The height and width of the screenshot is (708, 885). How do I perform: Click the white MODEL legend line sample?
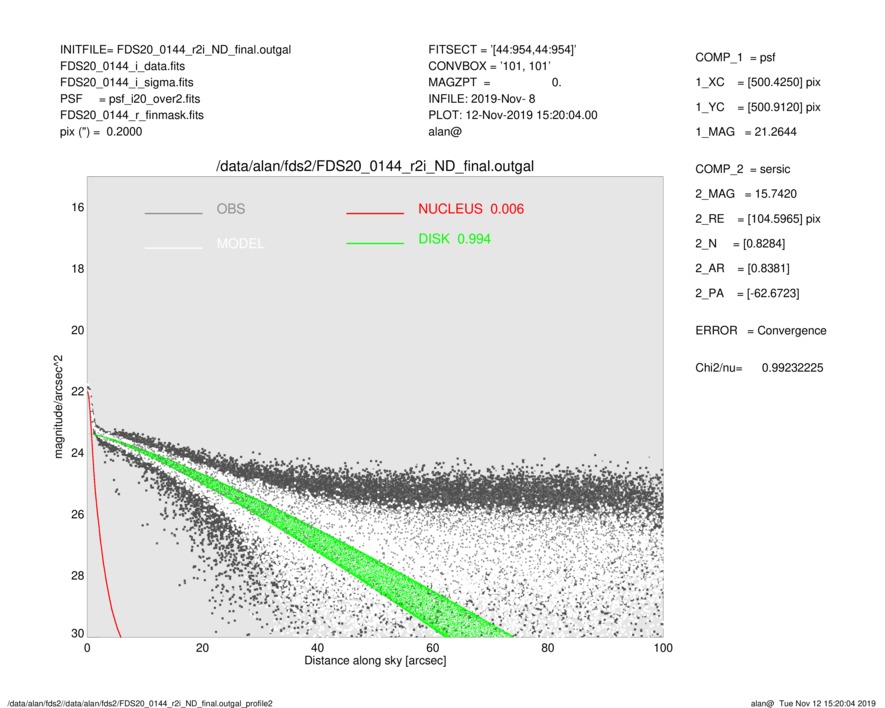[173, 248]
